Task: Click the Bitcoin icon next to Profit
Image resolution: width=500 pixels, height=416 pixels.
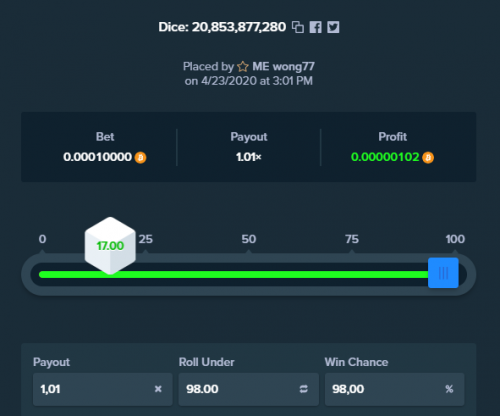Action: tap(428, 157)
